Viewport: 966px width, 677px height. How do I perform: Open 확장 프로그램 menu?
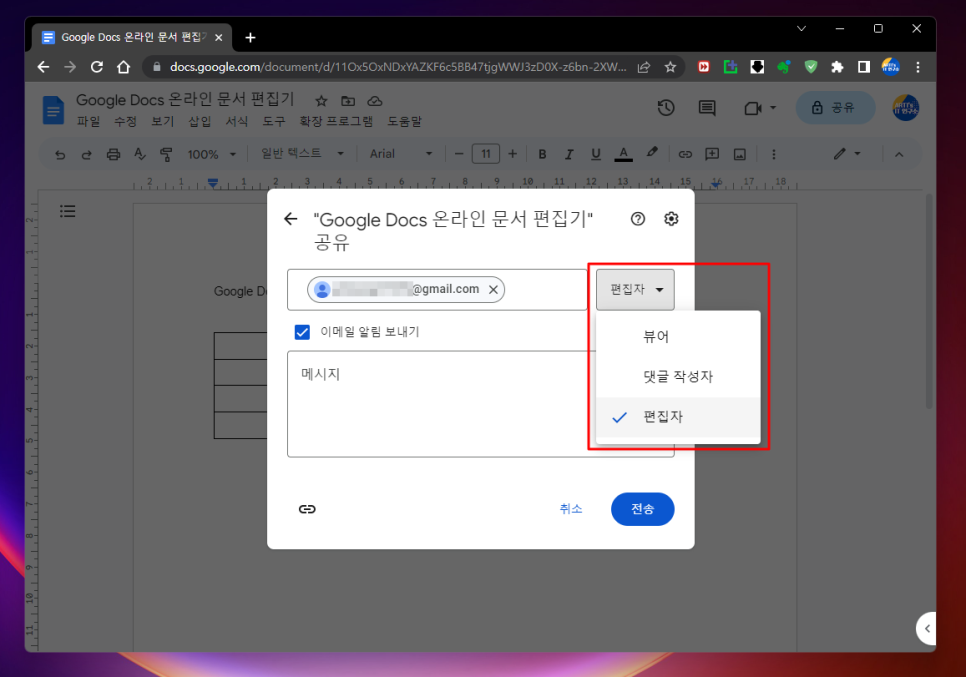336,121
